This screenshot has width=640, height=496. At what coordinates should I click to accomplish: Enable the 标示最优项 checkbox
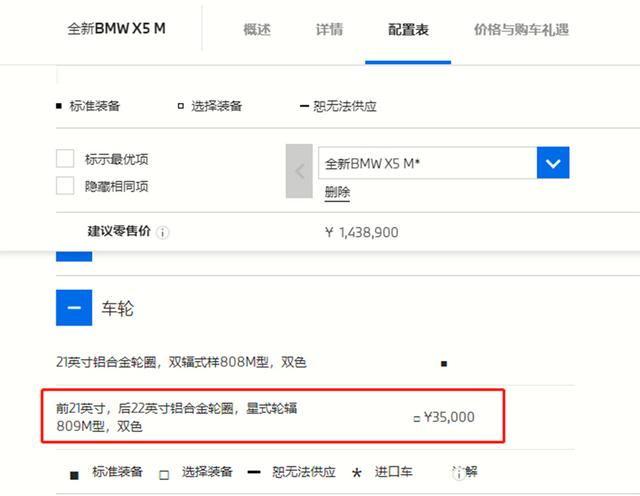[x=65, y=158]
